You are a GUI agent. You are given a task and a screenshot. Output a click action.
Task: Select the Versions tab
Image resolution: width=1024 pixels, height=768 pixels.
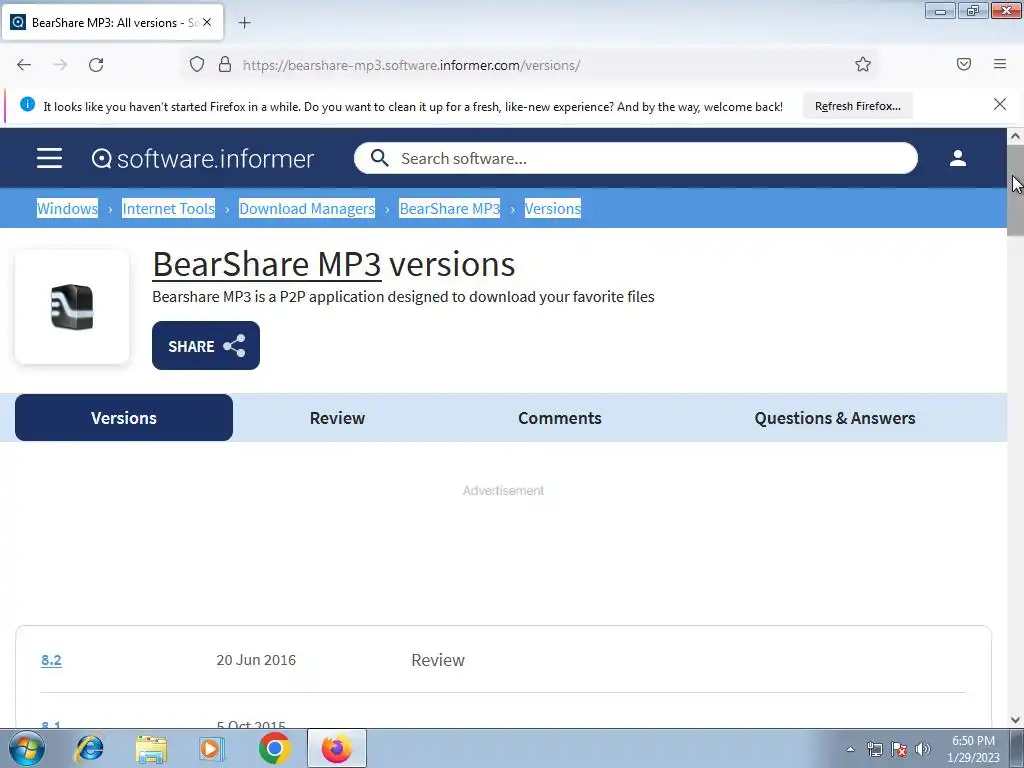tap(124, 418)
